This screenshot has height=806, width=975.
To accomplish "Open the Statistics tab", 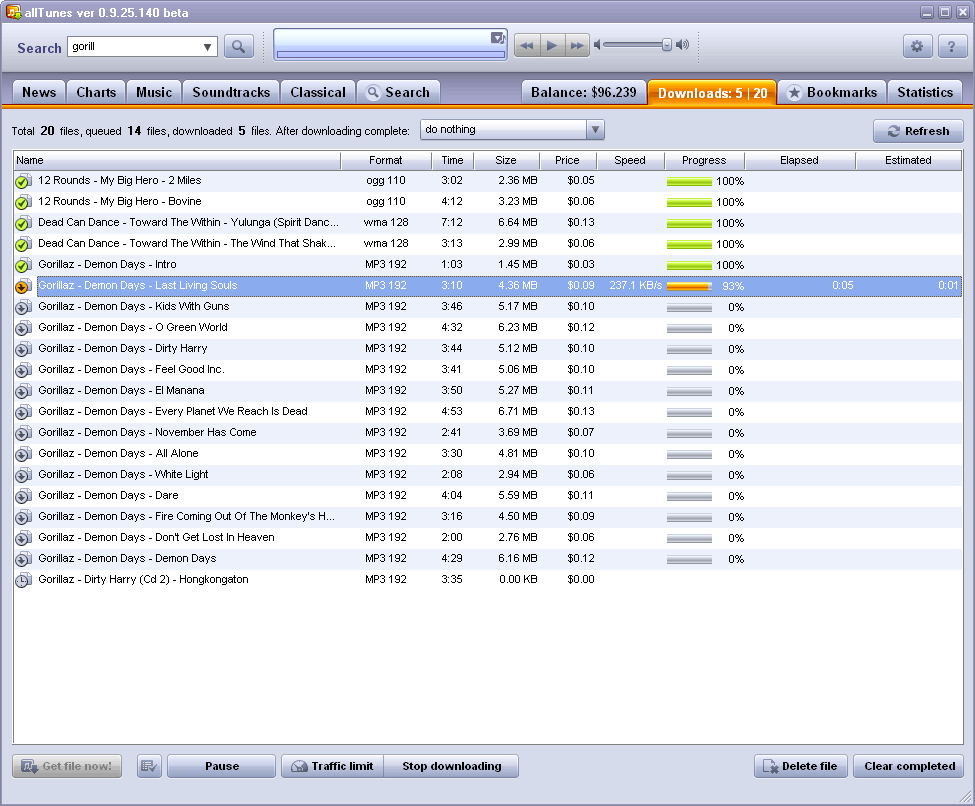I will click(925, 92).
